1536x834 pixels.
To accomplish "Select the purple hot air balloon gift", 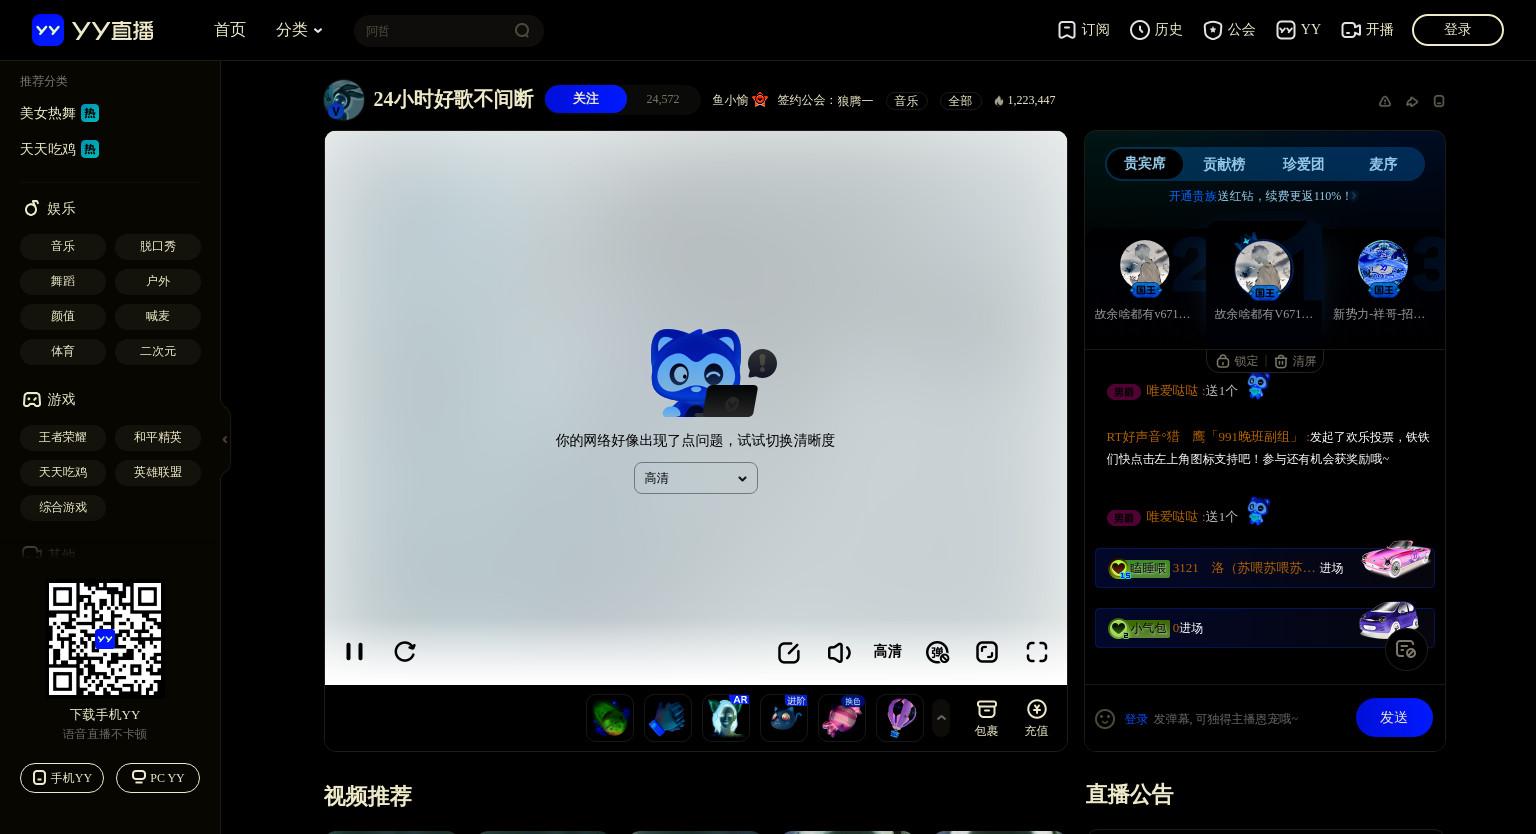I will (900, 718).
